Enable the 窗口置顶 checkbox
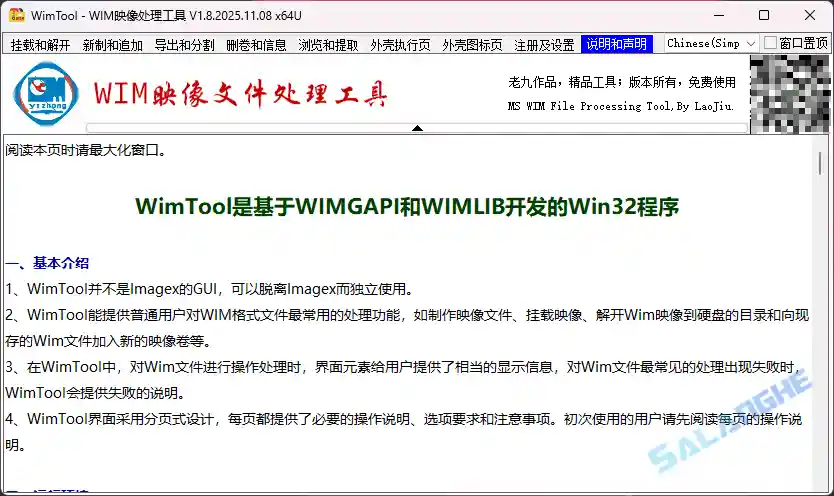The width and height of the screenshot is (834, 496). tap(770, 43)
